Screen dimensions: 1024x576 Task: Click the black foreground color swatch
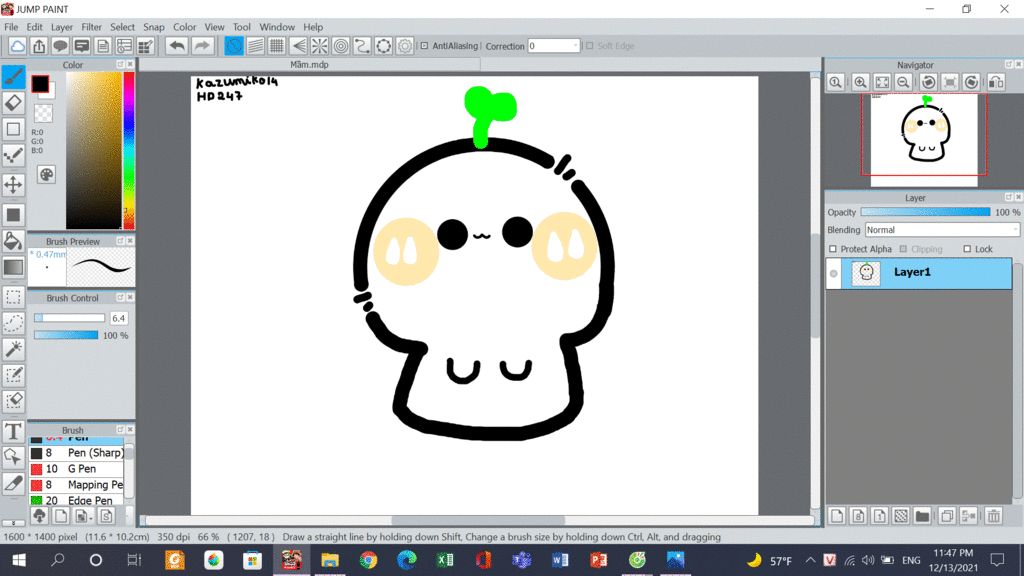pos(40,84)
